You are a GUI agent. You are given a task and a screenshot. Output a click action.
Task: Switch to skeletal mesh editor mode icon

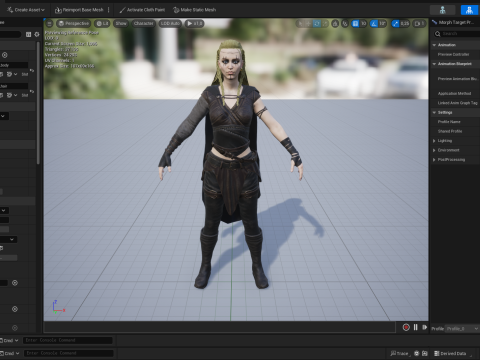point(469,10)
